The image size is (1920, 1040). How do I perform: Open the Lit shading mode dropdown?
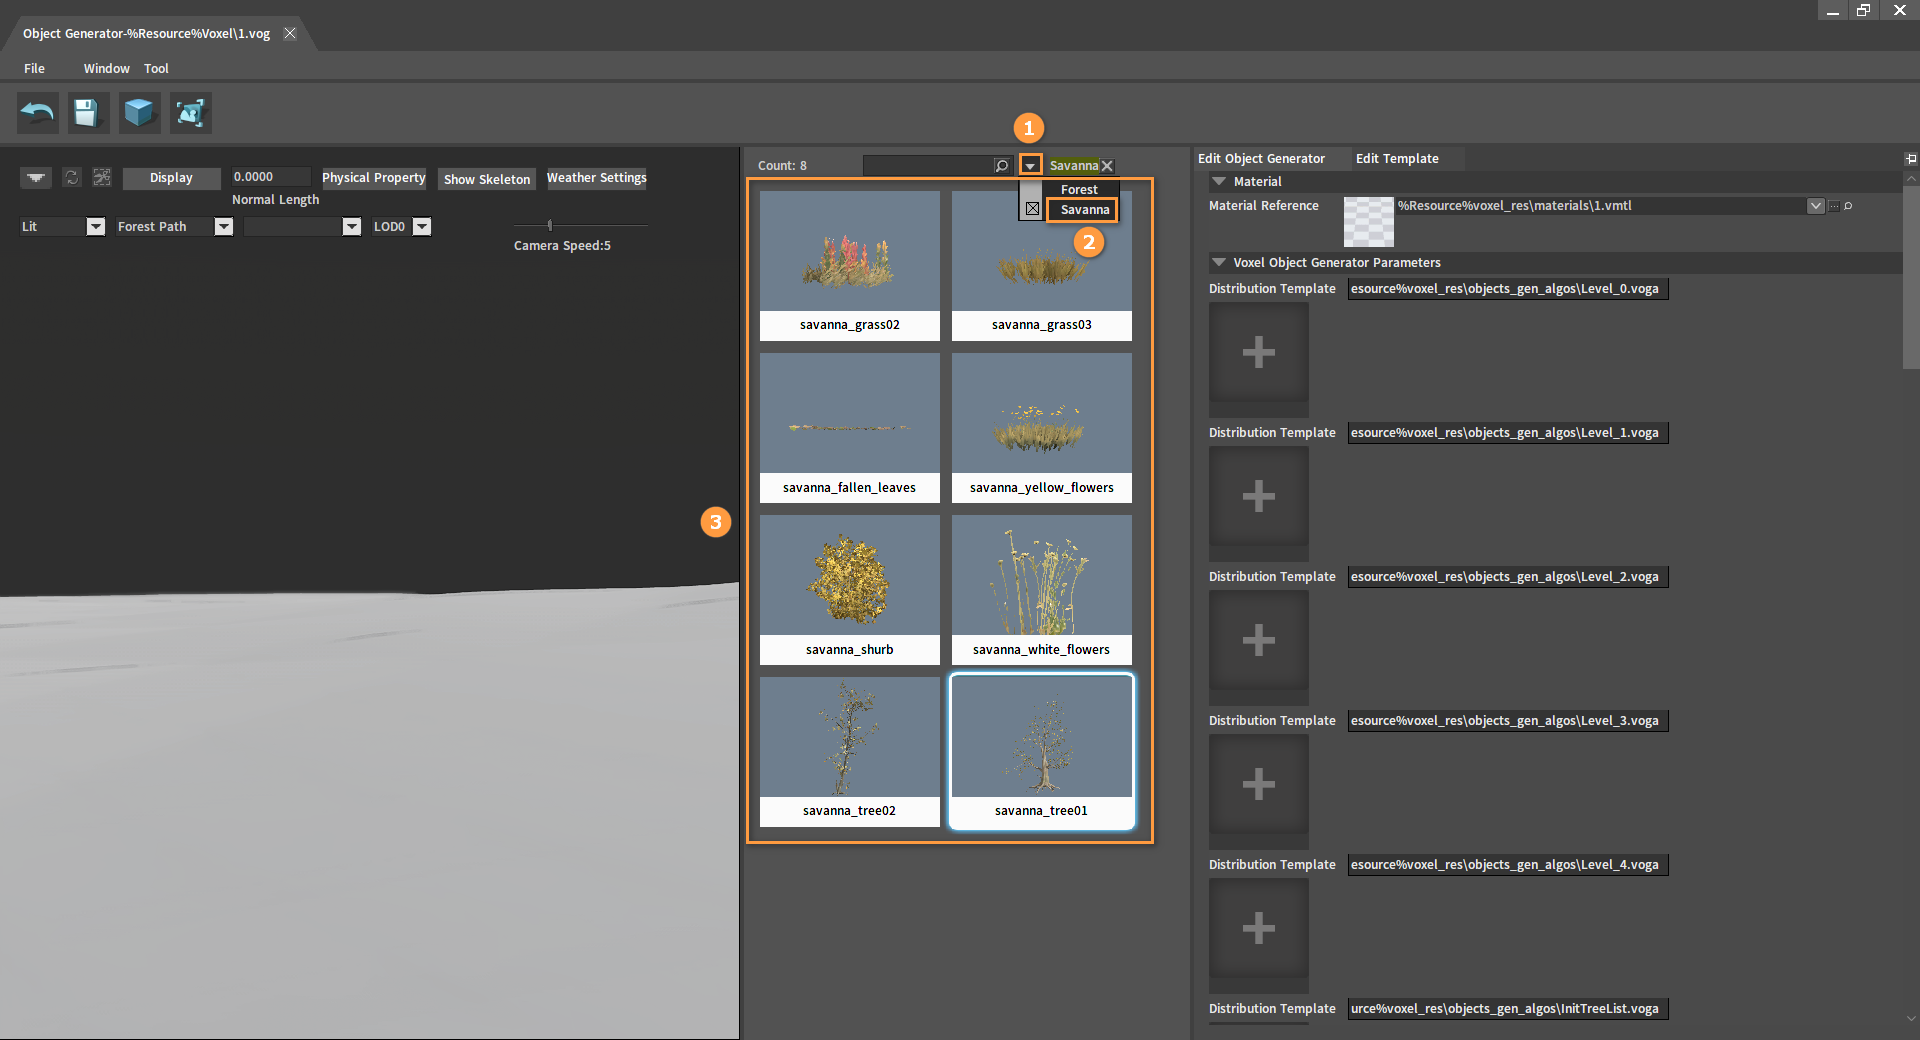click(x=96, y=227)
